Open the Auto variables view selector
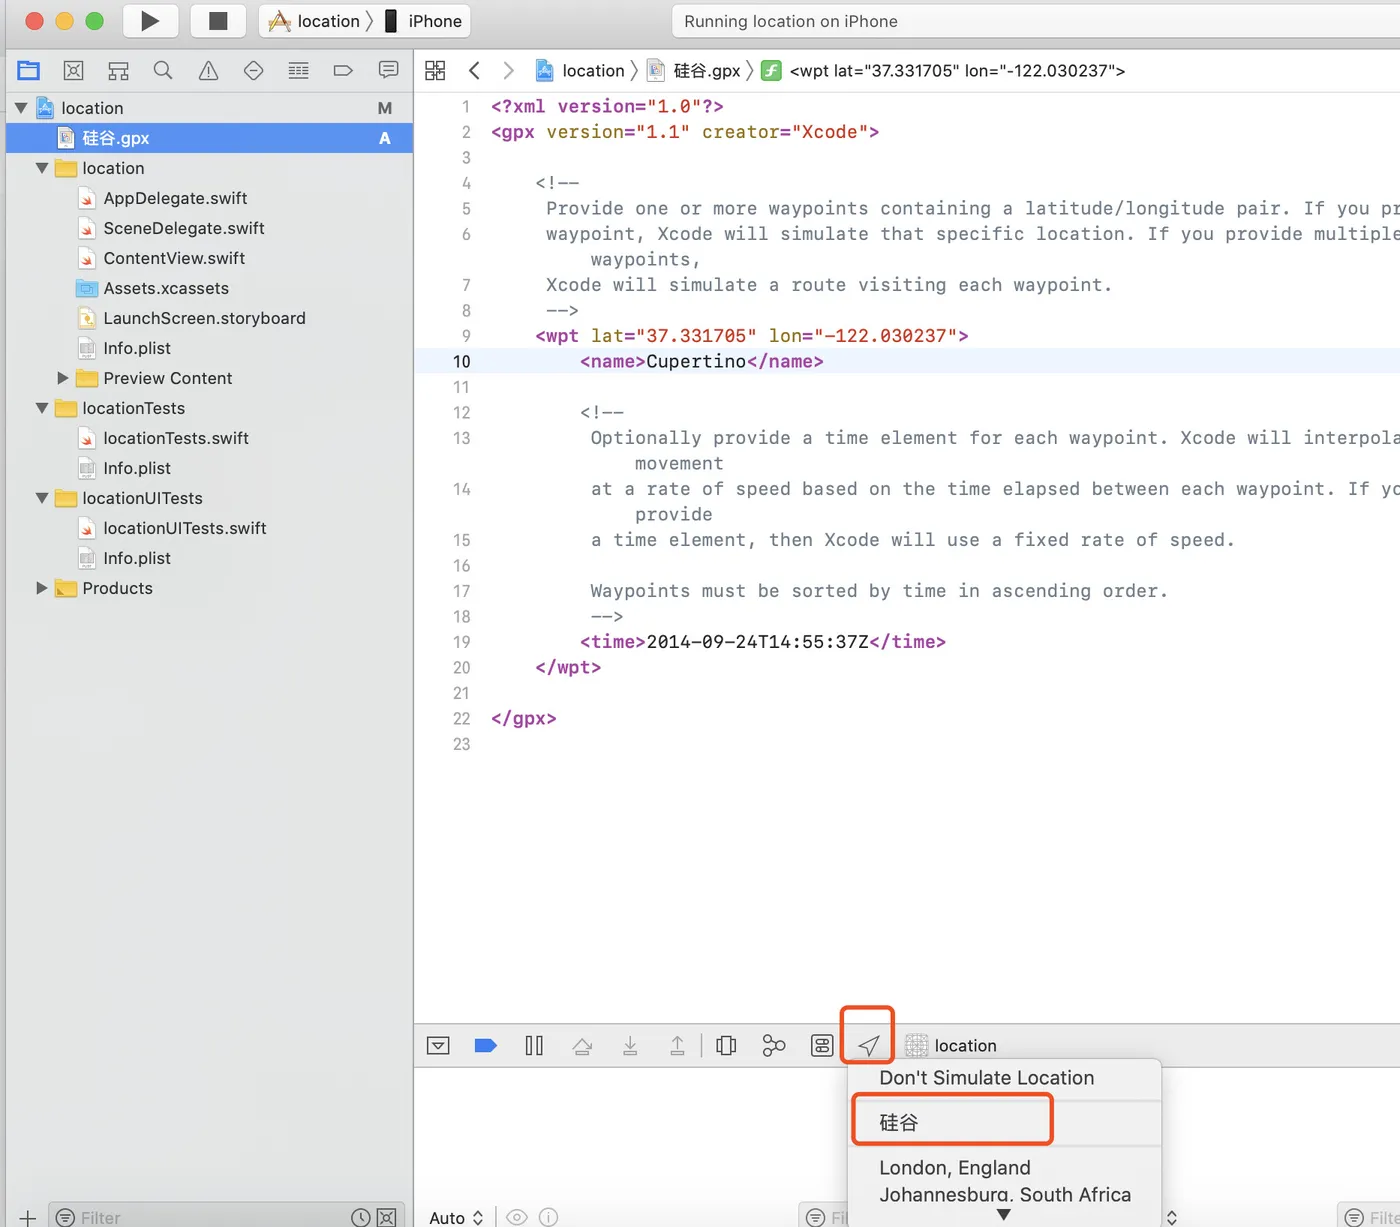1400x1227 pixels. pyautogui.click(x=456, y=1217)
